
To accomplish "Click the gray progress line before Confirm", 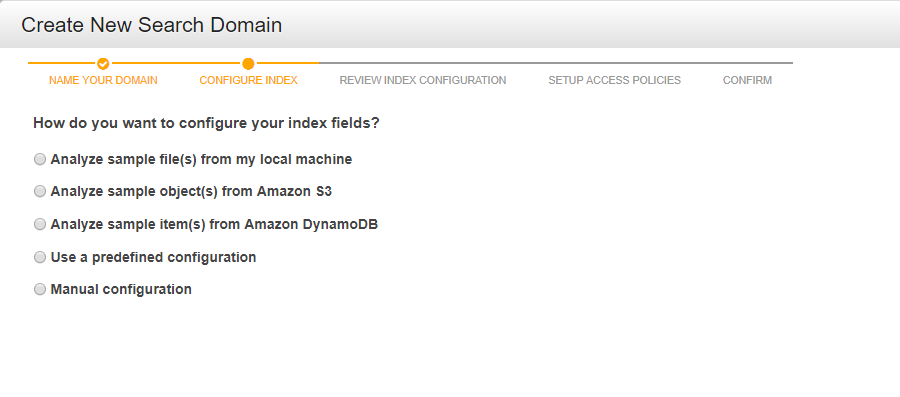I will pos(556,63).
